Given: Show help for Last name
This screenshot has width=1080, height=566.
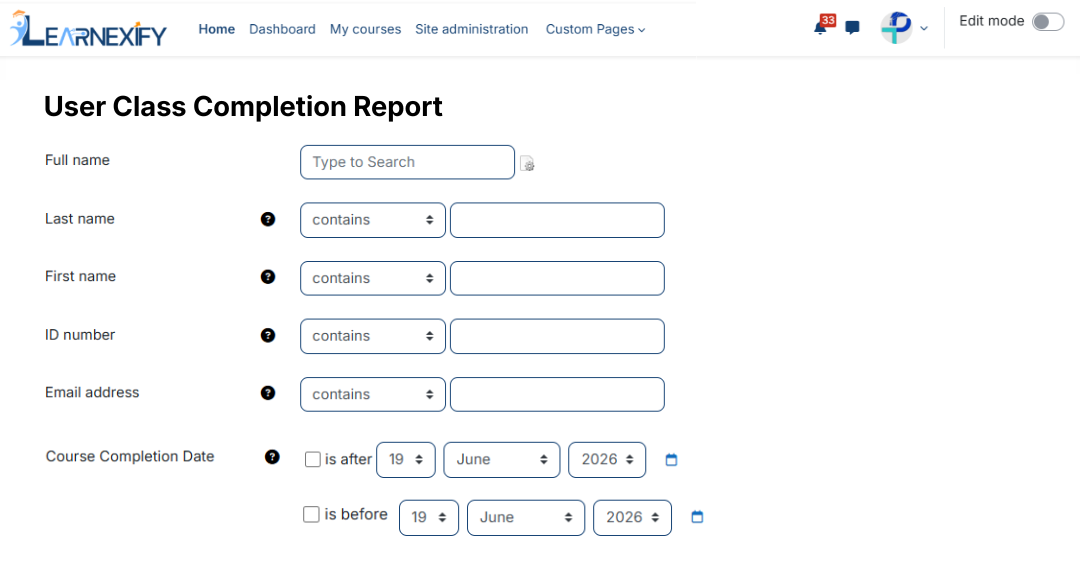Looking at the screenshot, I should tap(268, 219).
